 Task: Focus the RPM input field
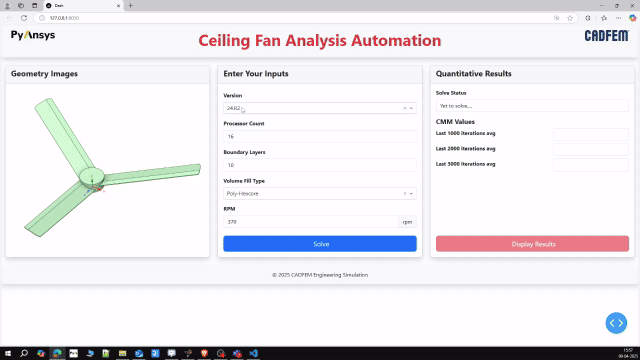311,222
